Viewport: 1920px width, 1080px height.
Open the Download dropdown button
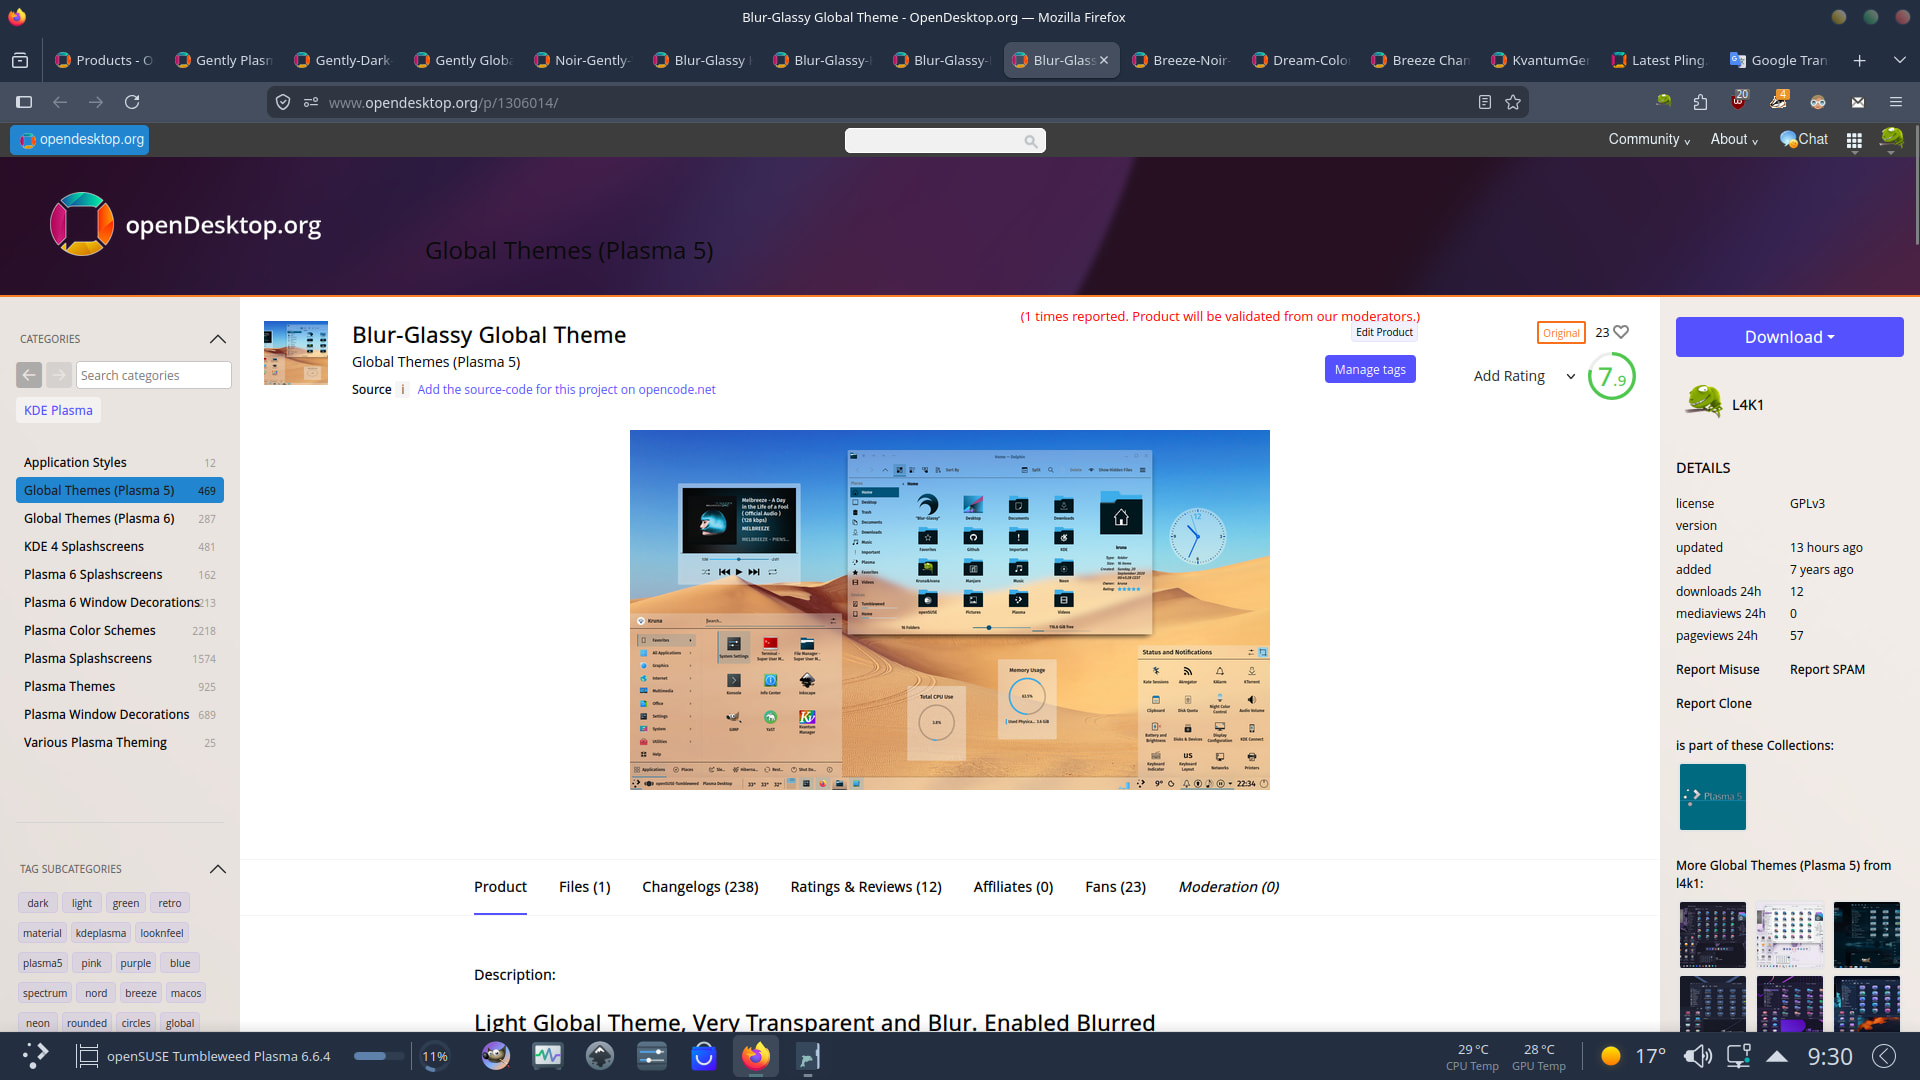click(1789, 337)
